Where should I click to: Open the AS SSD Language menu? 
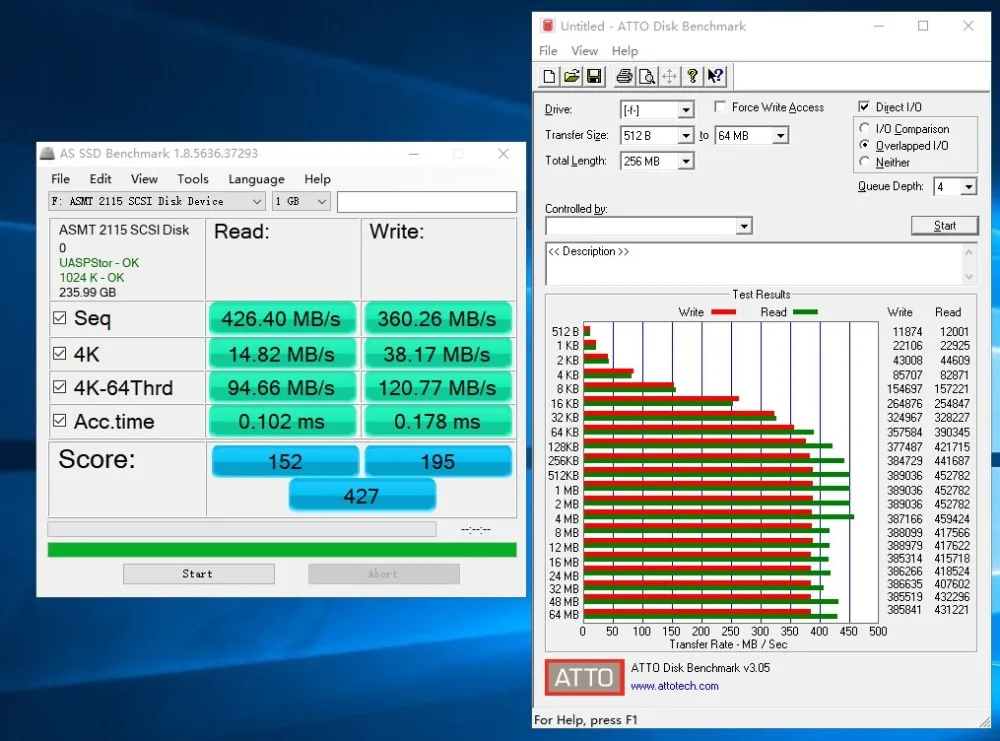(256, 179)
